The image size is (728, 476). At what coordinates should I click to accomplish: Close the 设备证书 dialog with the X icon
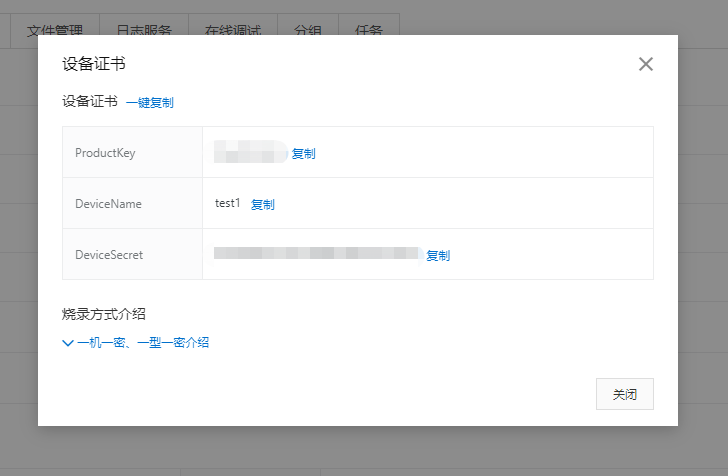[x=645, y=64]
